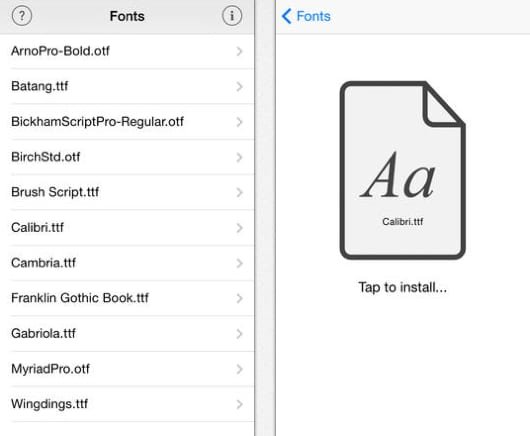Select Wingdings.ttf font name

[50, 404]
